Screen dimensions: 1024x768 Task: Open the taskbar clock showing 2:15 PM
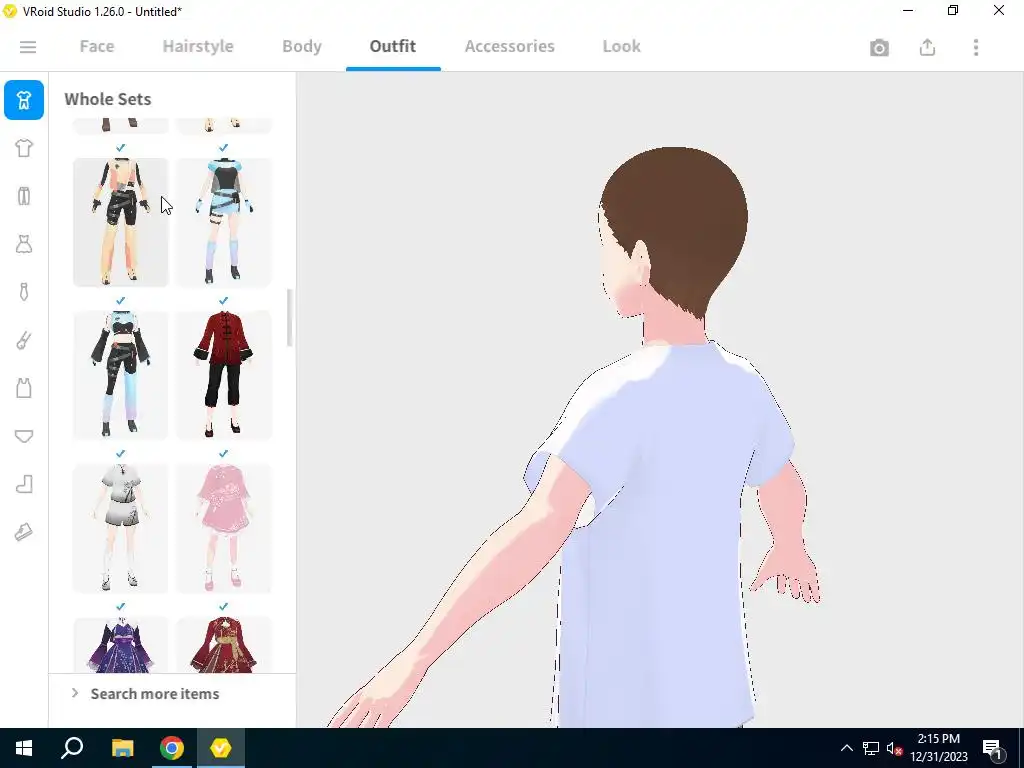938,748
